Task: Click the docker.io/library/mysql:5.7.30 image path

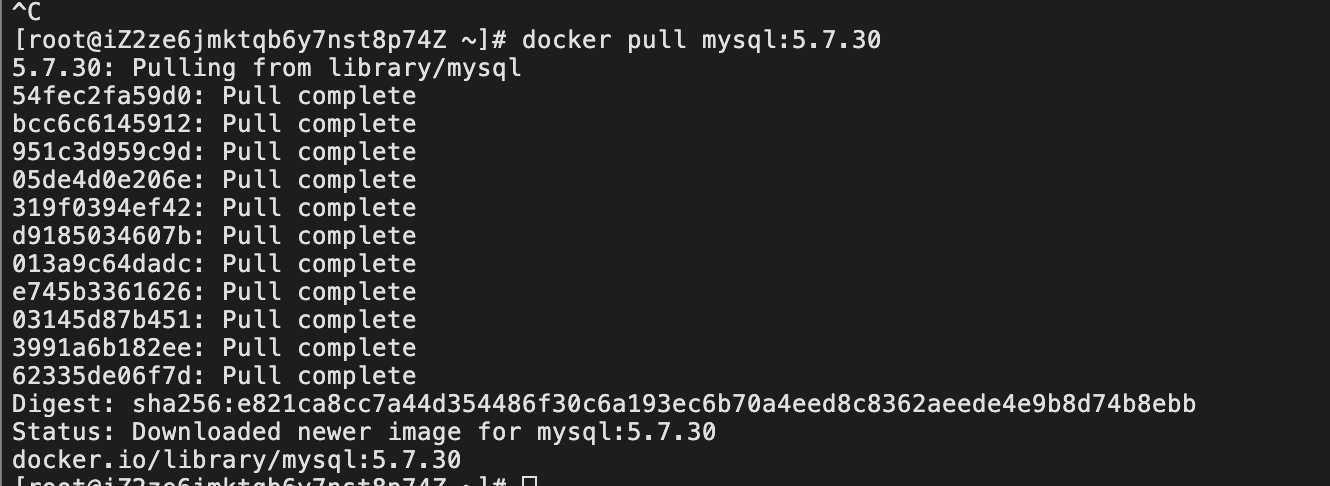Action: pos(237,461)
